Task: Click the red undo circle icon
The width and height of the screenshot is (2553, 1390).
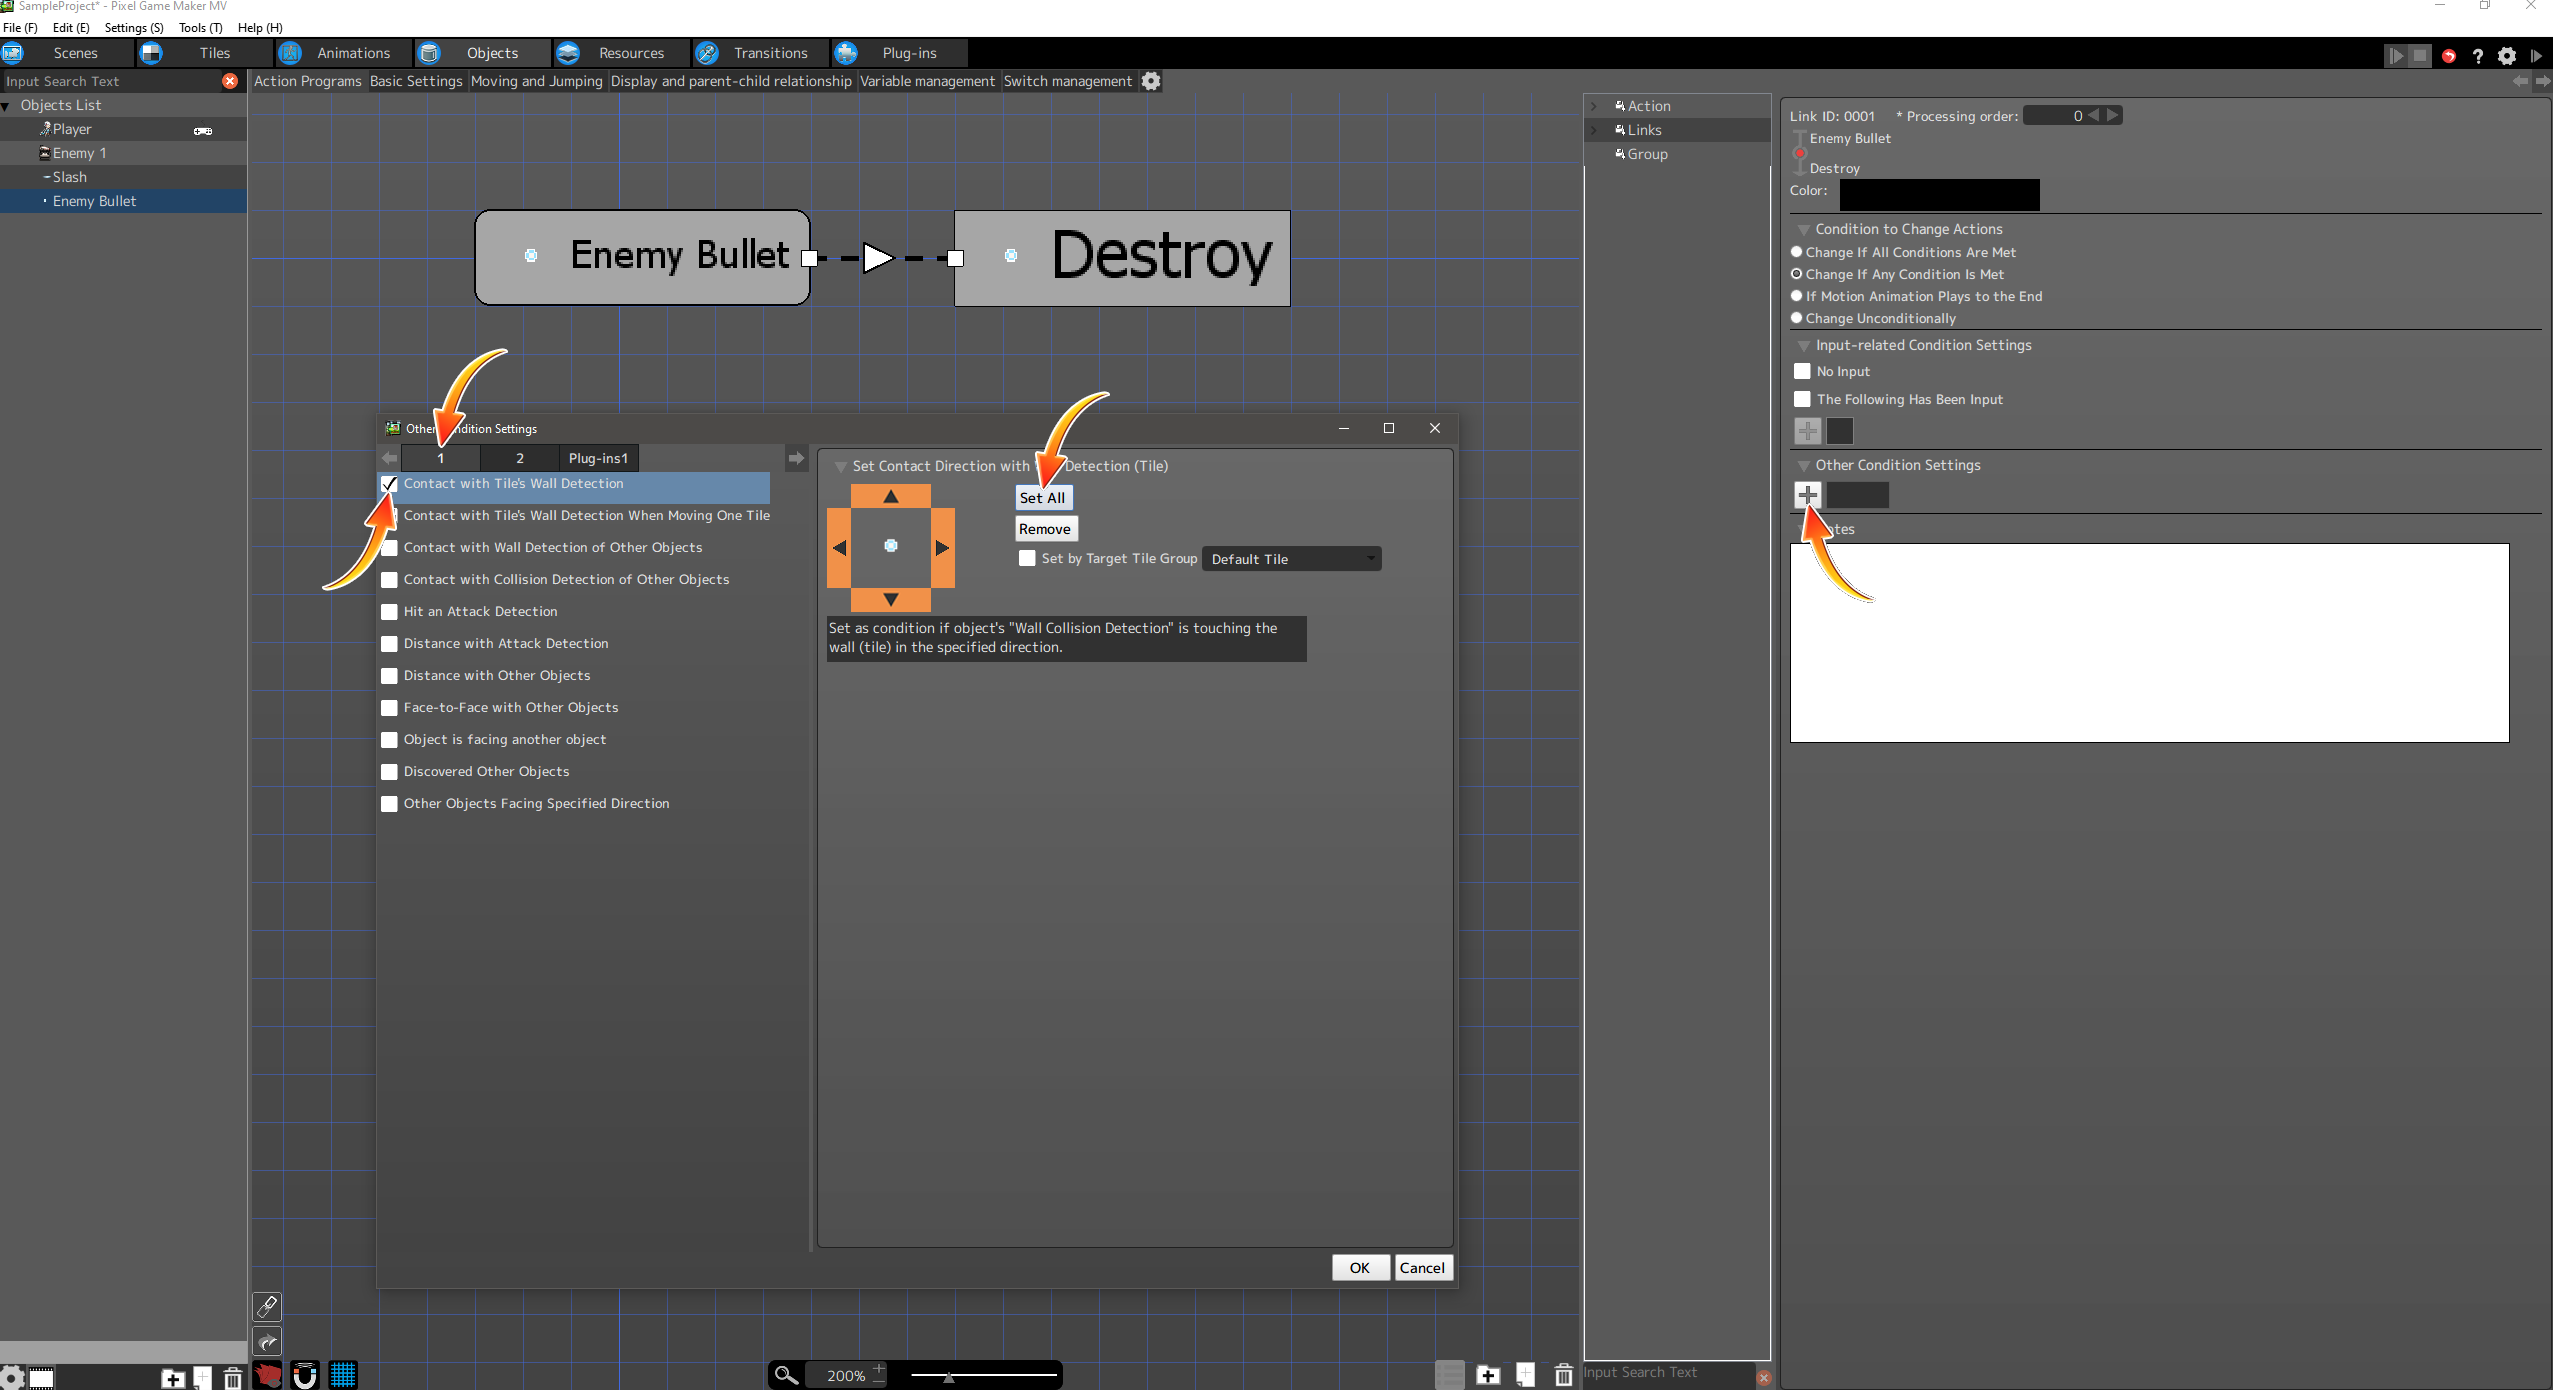Action: pos(2448,56)
